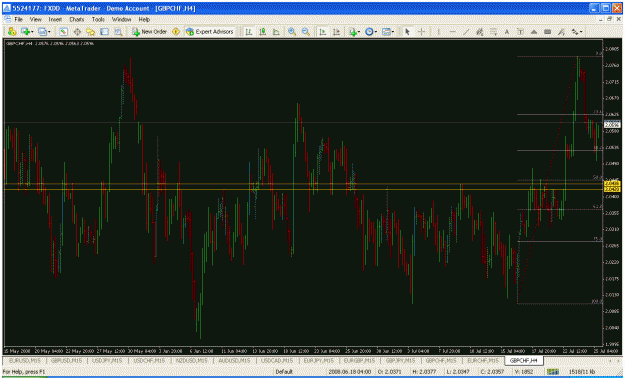Open the Market Watch window icon
625x378 pixels.
[63, 32]
